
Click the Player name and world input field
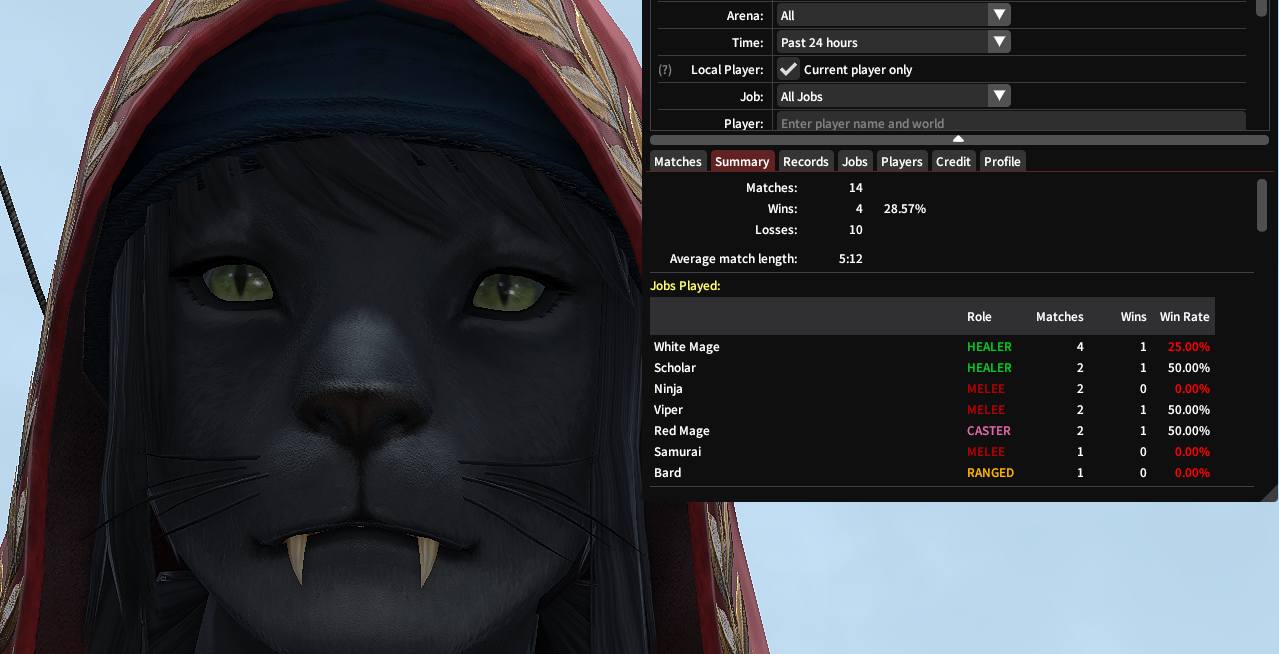[1011, 123]
